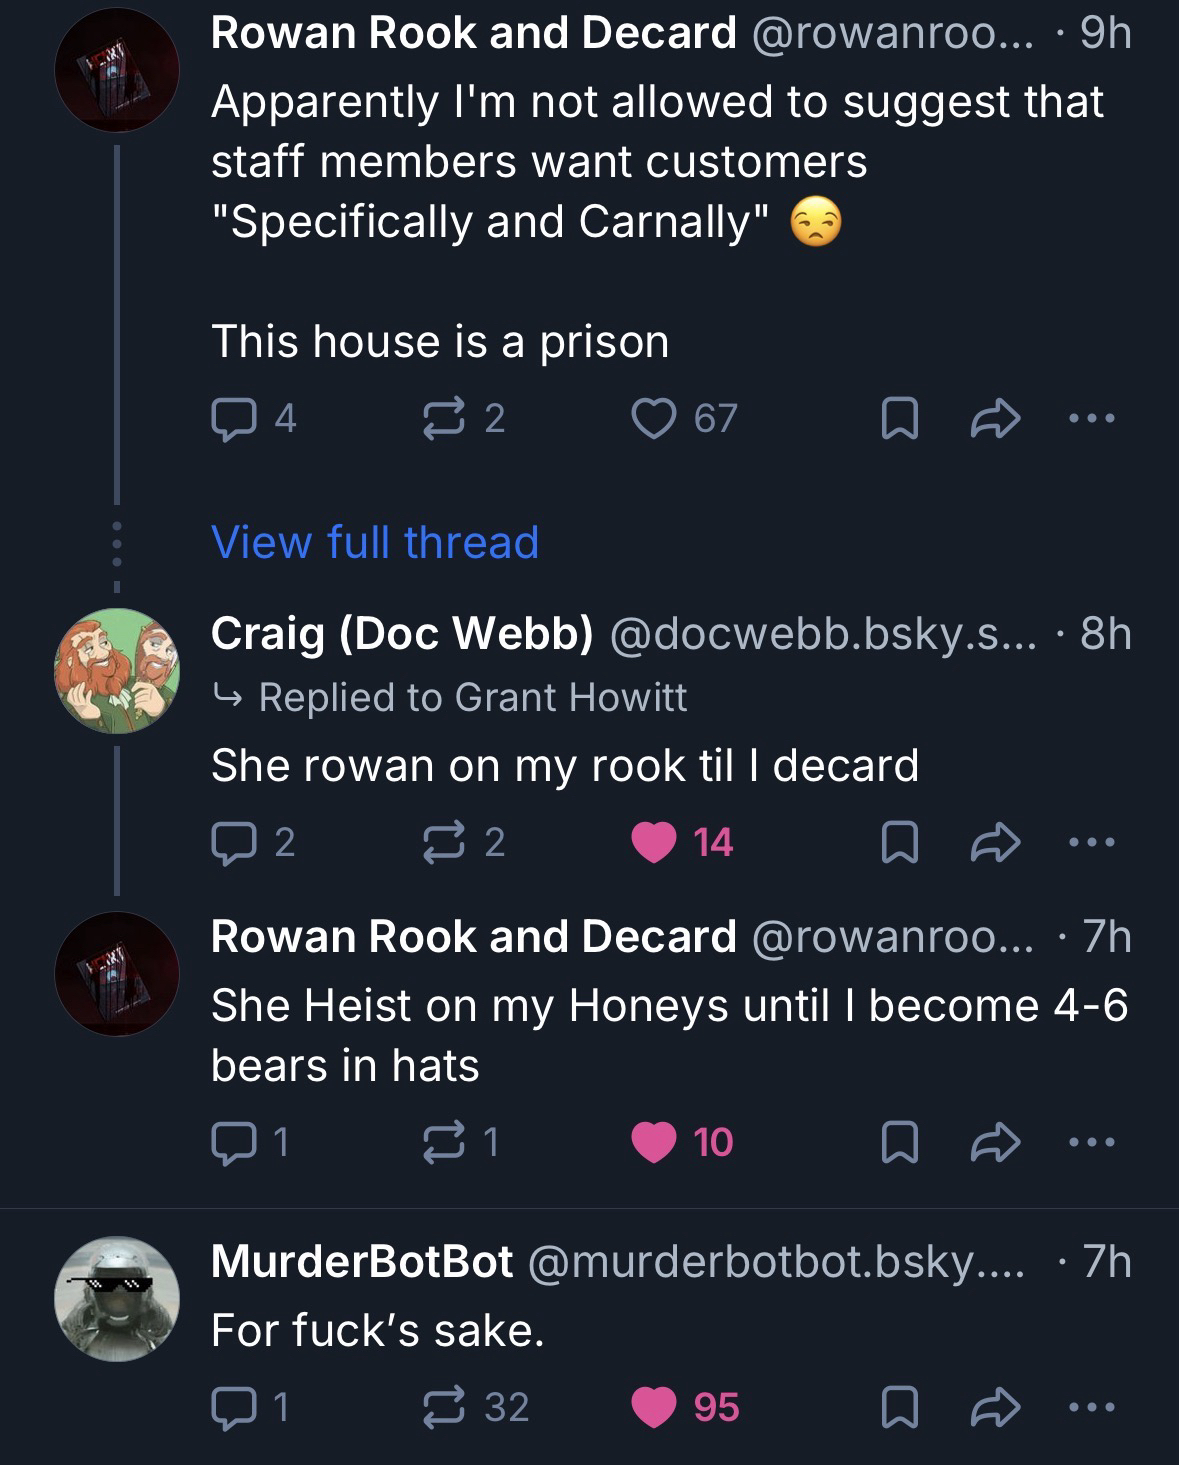This screenshot has width=1179, height=1465.
Task: Share the 'This house is a prison' post
Action: [996, 420]
